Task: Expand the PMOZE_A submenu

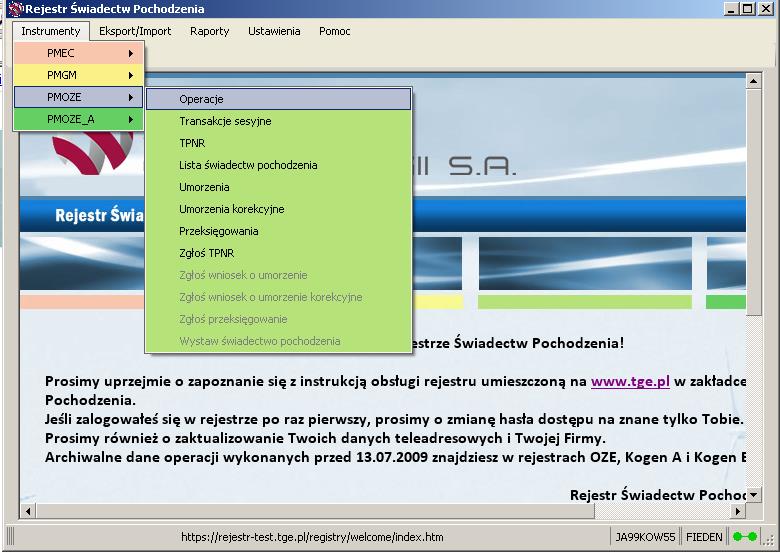Action: [x=79, y=119]
